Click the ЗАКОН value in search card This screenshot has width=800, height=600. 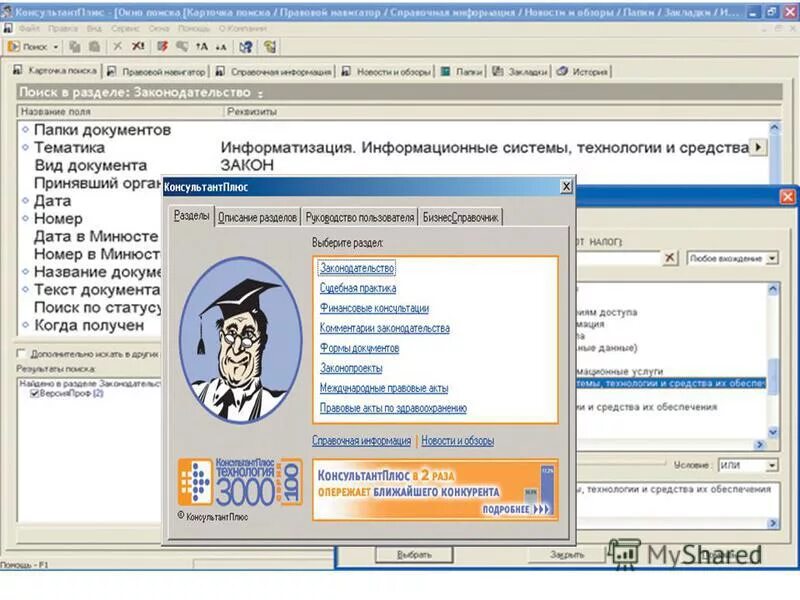247,165
